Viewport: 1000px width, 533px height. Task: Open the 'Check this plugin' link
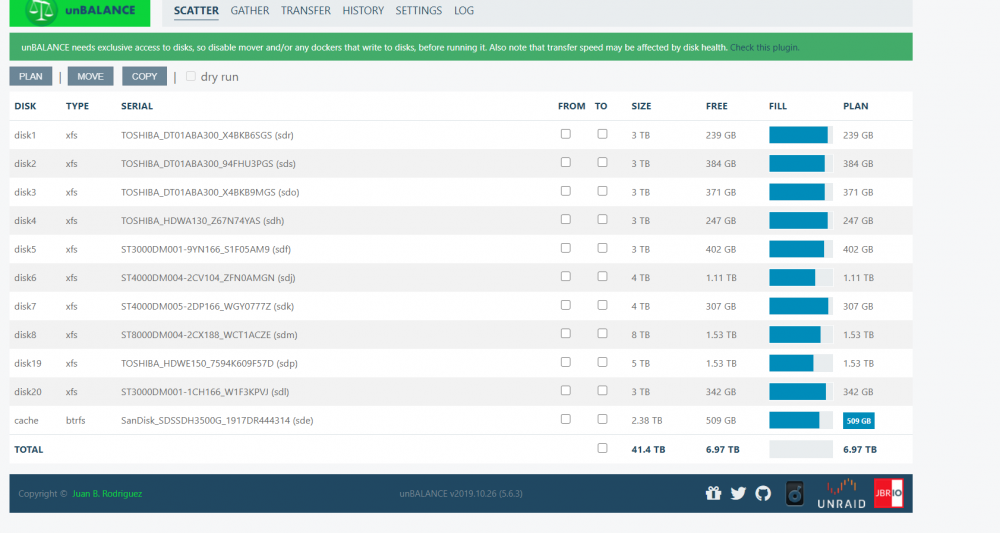point(764,47)
